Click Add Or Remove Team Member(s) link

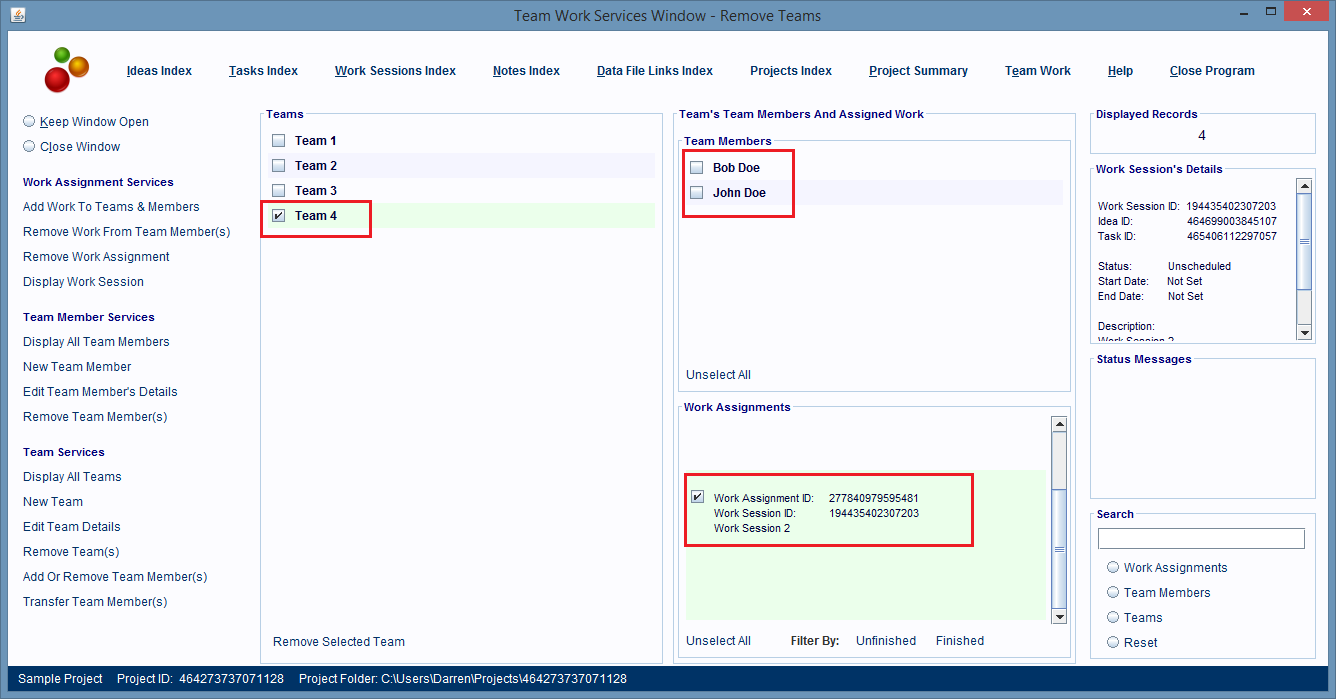click(x=115, y=577)
